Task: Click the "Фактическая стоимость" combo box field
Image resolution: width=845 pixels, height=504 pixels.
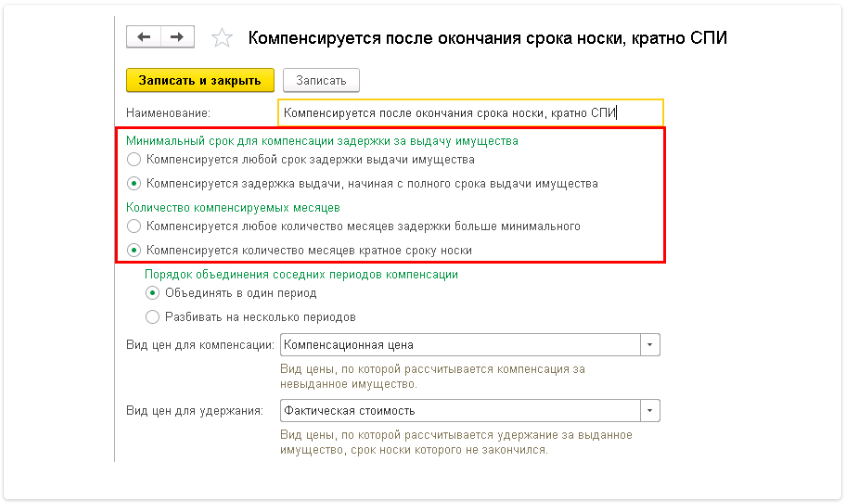Action: coord(460,411)
